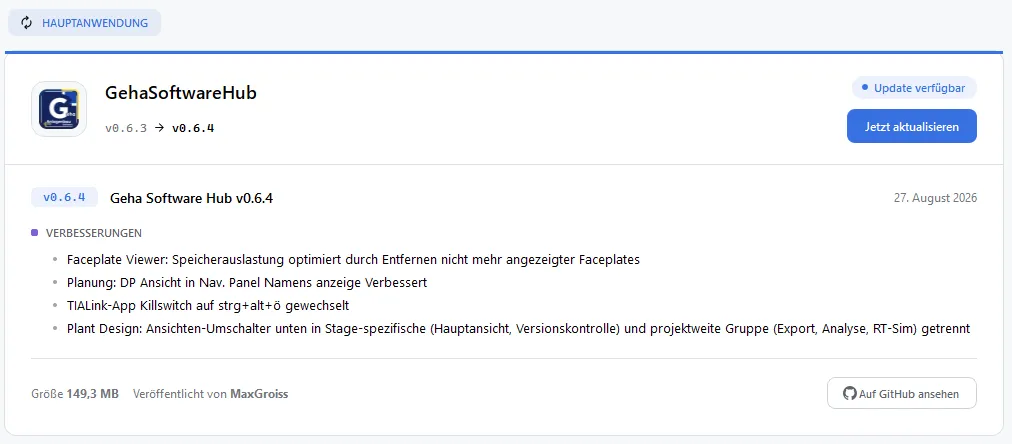Image resolution: width=1012 pixels, height=444 pixels.
Task: Click the version text v0.6.3 → v0.6.4
Action: pos(159,128)
